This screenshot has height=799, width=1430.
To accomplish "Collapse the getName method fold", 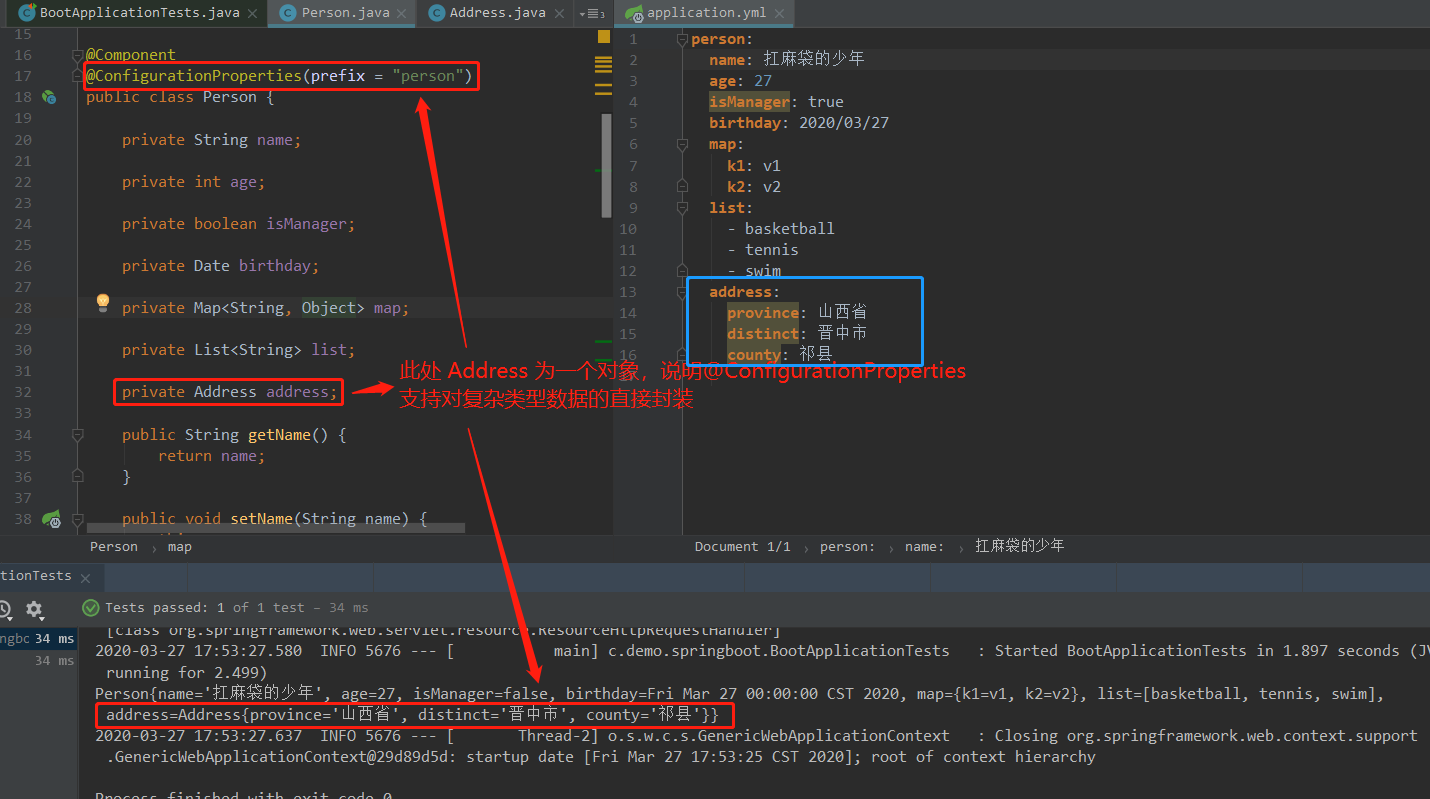I will pyautogui.click(x=76, y=435).
